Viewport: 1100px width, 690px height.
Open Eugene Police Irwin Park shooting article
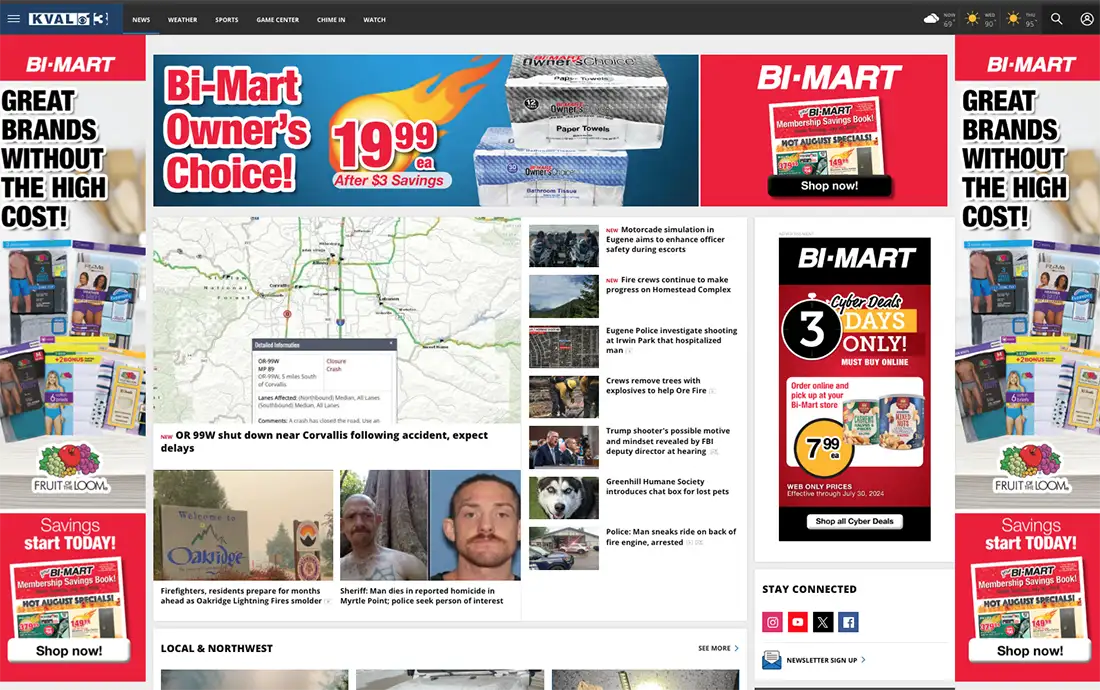(x=671, y=340)
